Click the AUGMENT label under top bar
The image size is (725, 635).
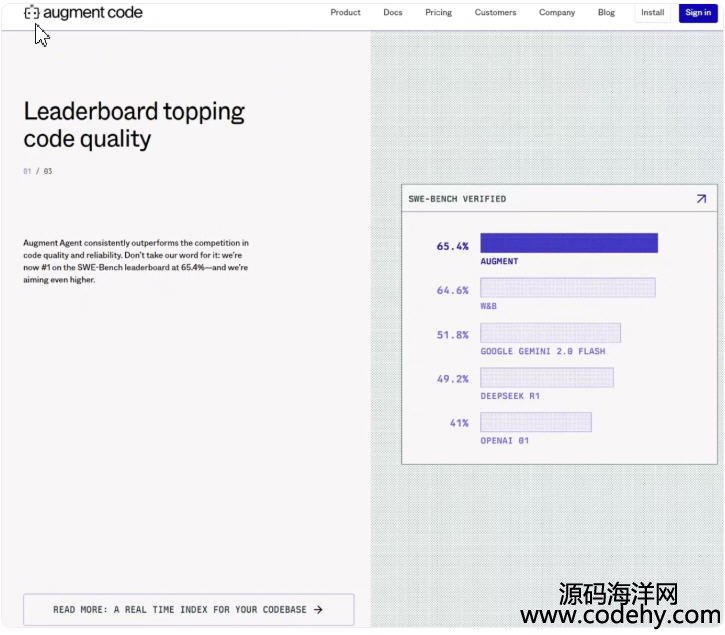[x=499, y=261]
